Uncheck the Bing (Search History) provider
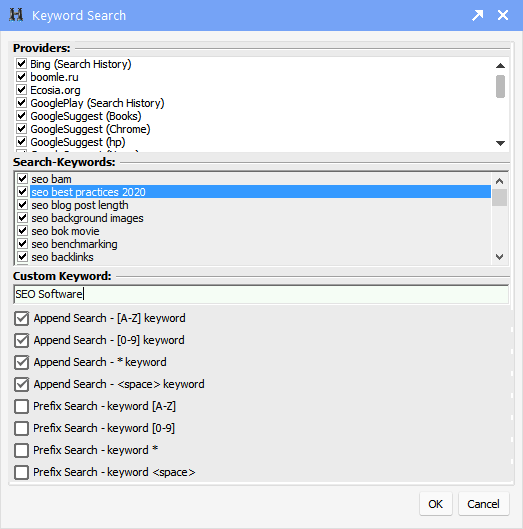523x529 pixels. [x=22, y=63]
